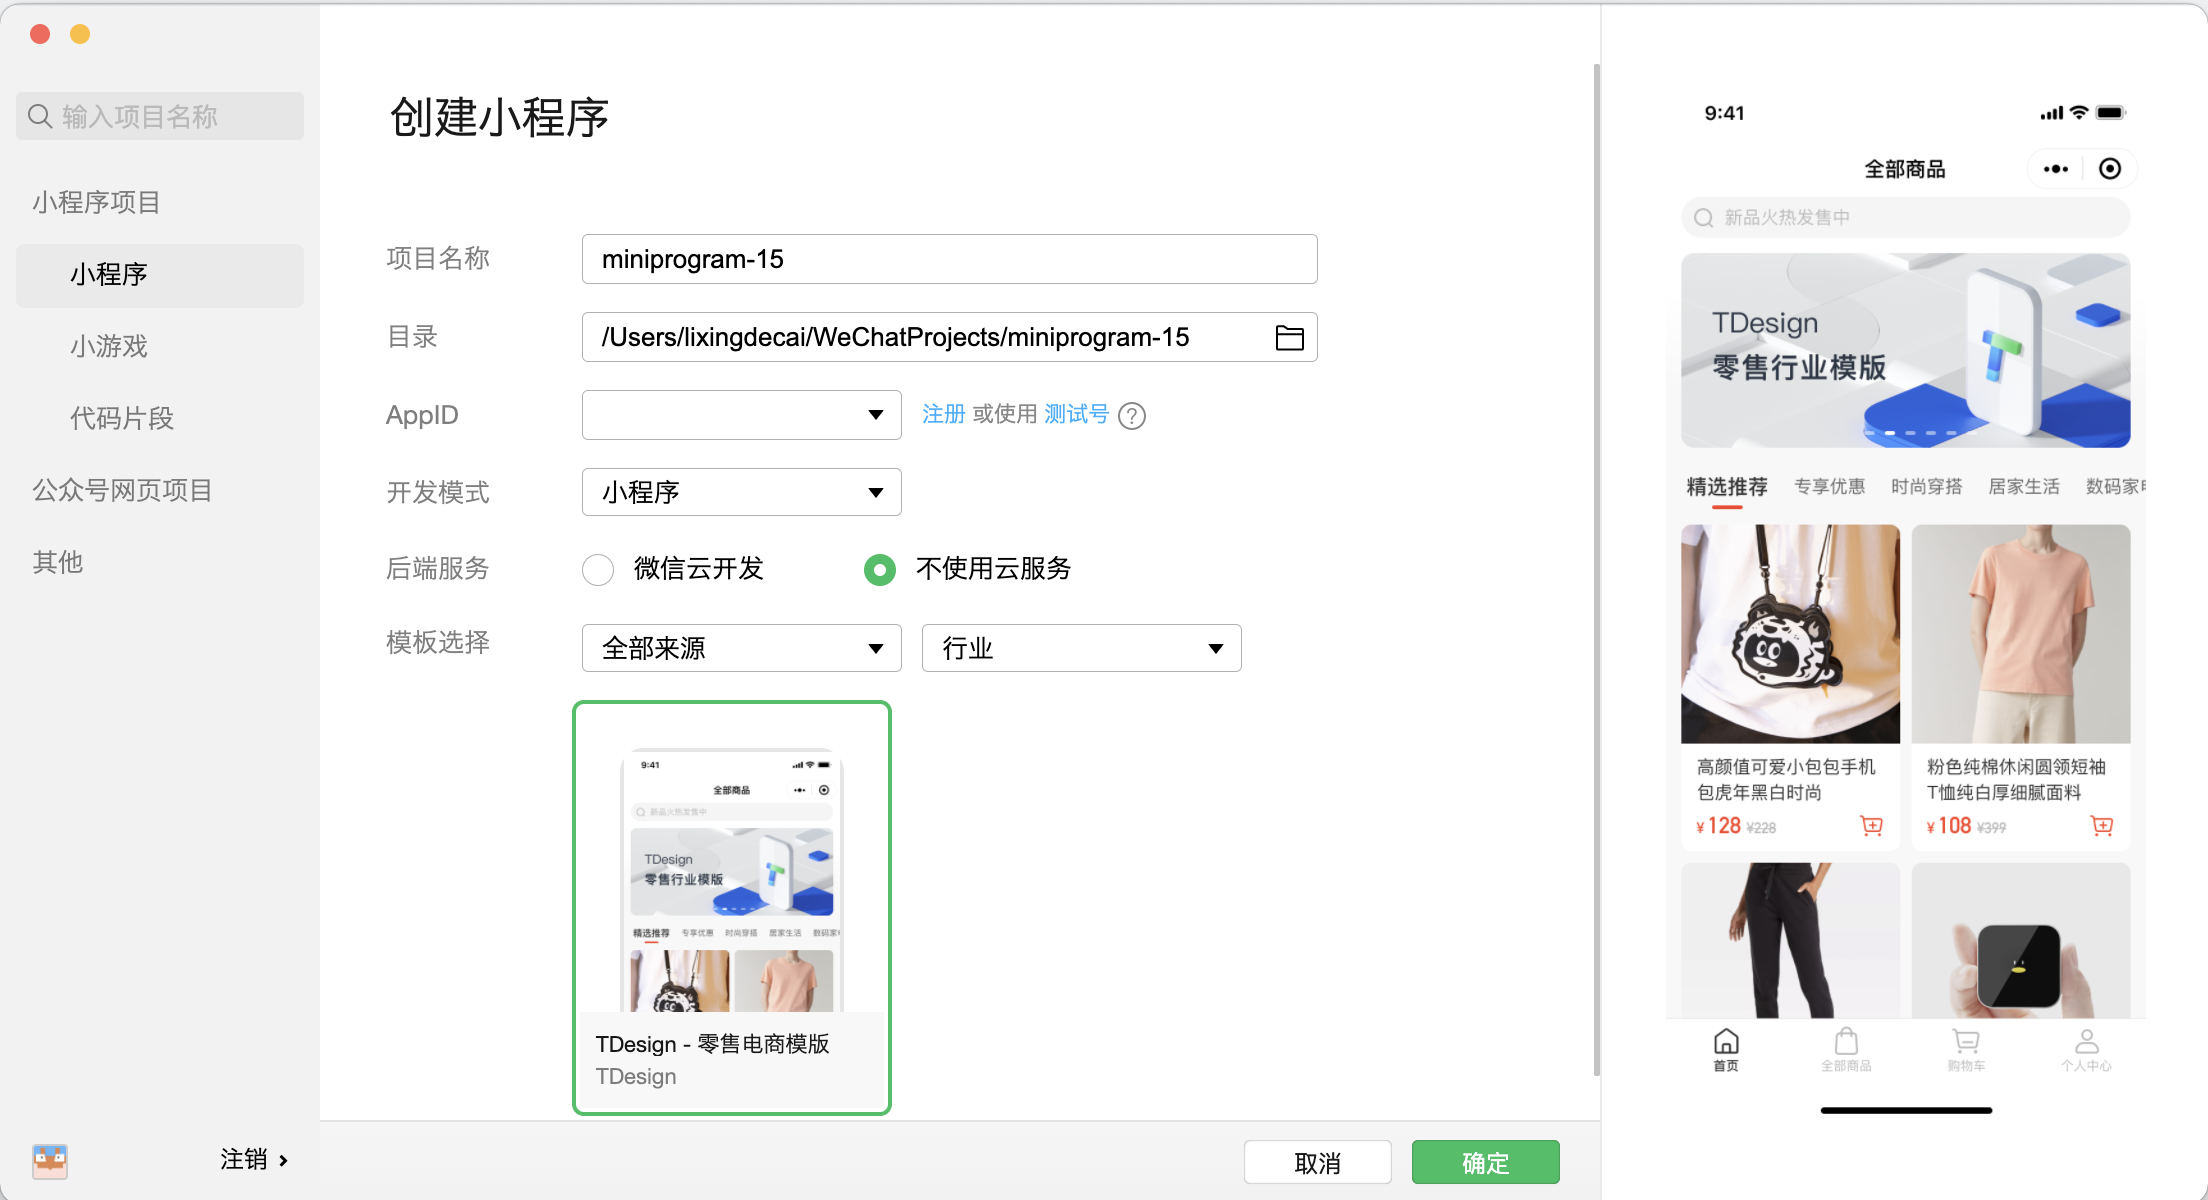Click the 测试号 link
The height and width of the screenshot is (1200, 2208).
(1077, 414)
